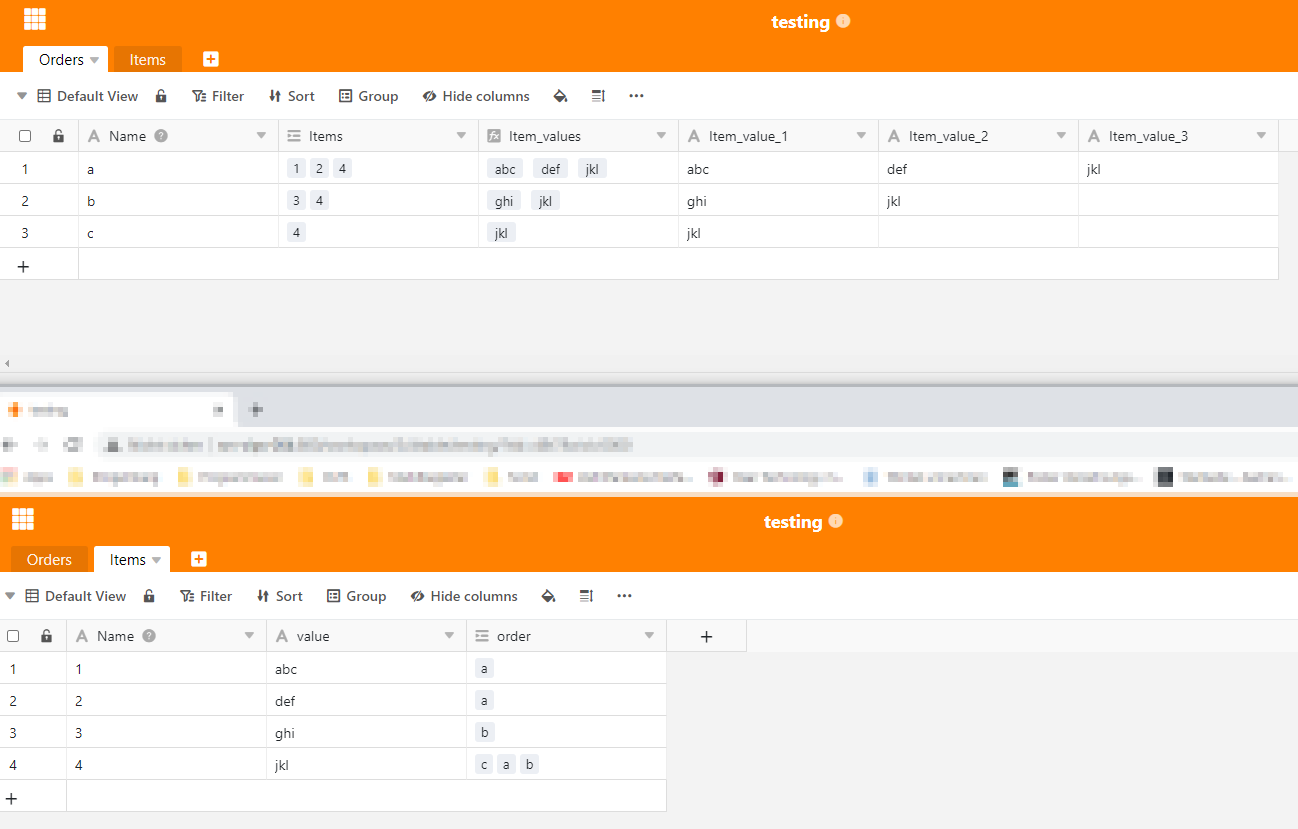Open Item_values column dropdown arrow

click(661, 136)
